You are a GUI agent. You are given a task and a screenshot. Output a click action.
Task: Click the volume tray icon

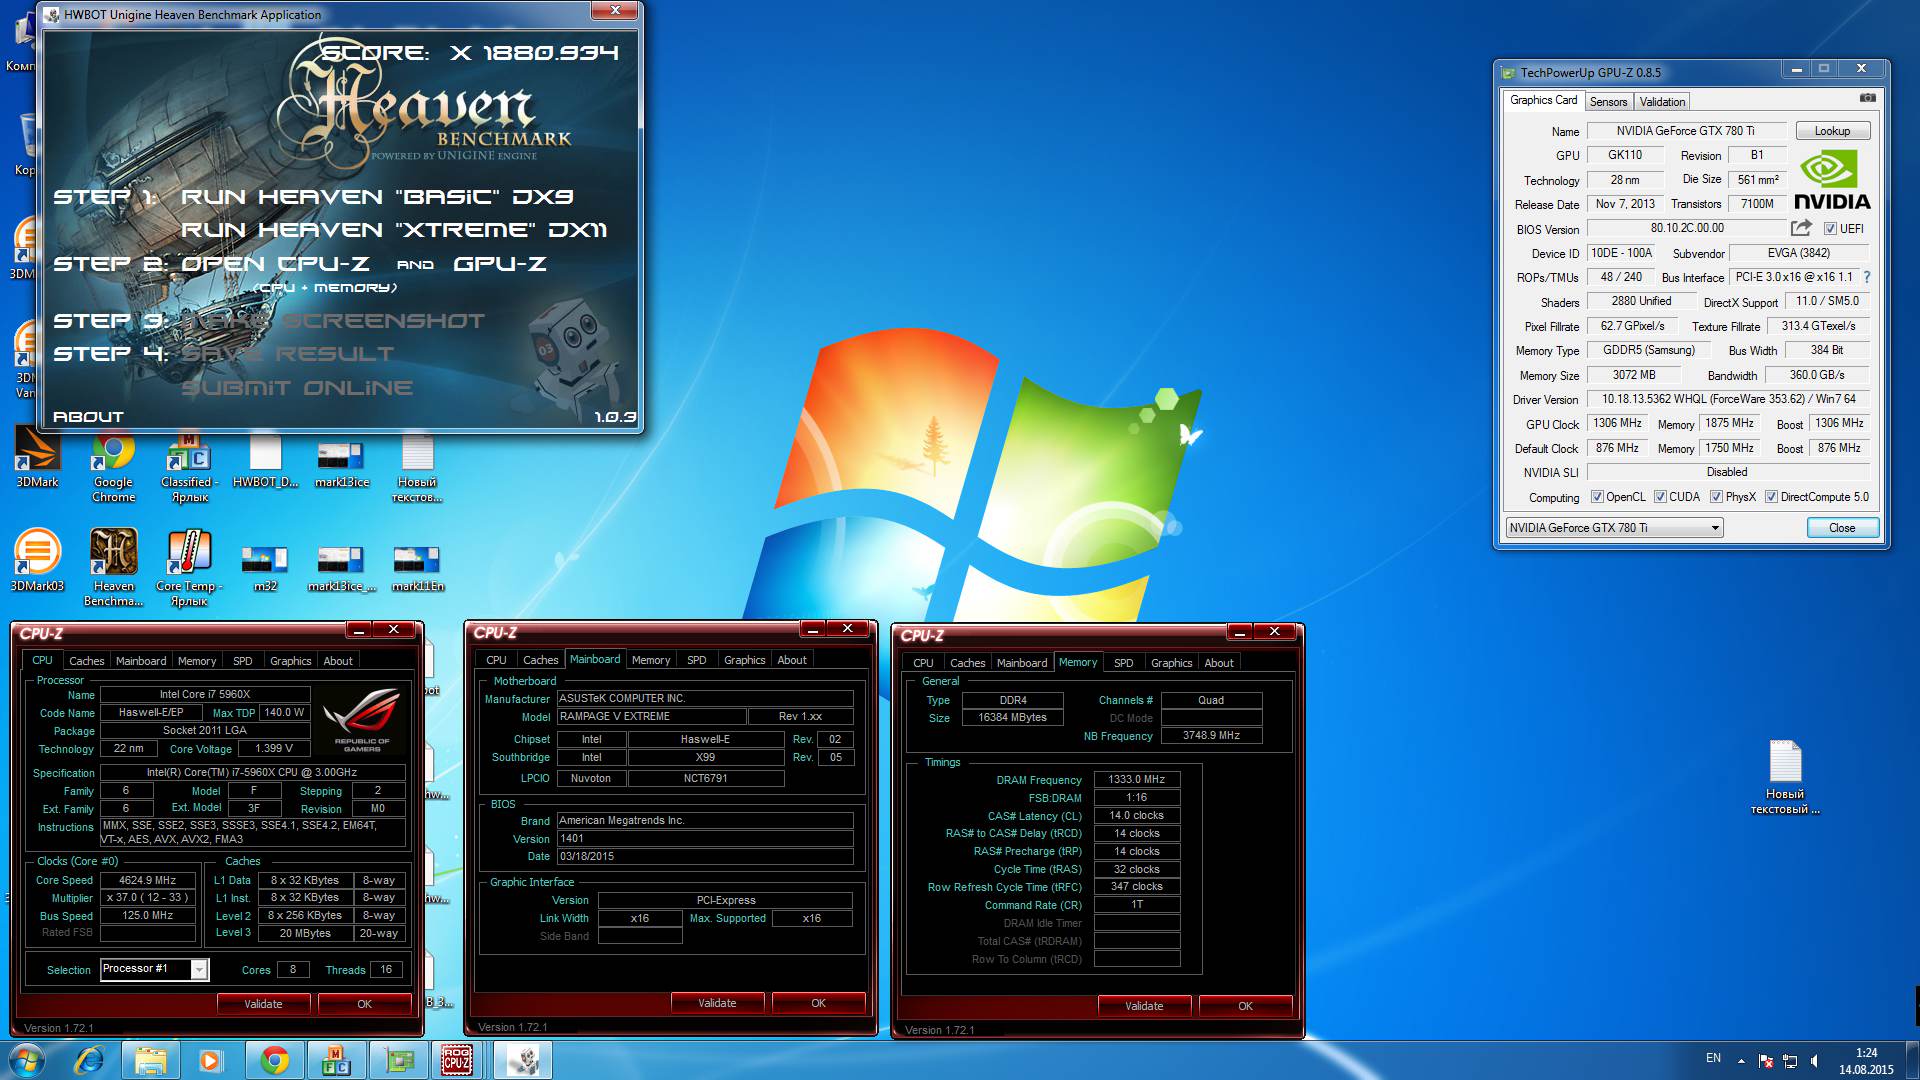[x=1815, y=1061]
